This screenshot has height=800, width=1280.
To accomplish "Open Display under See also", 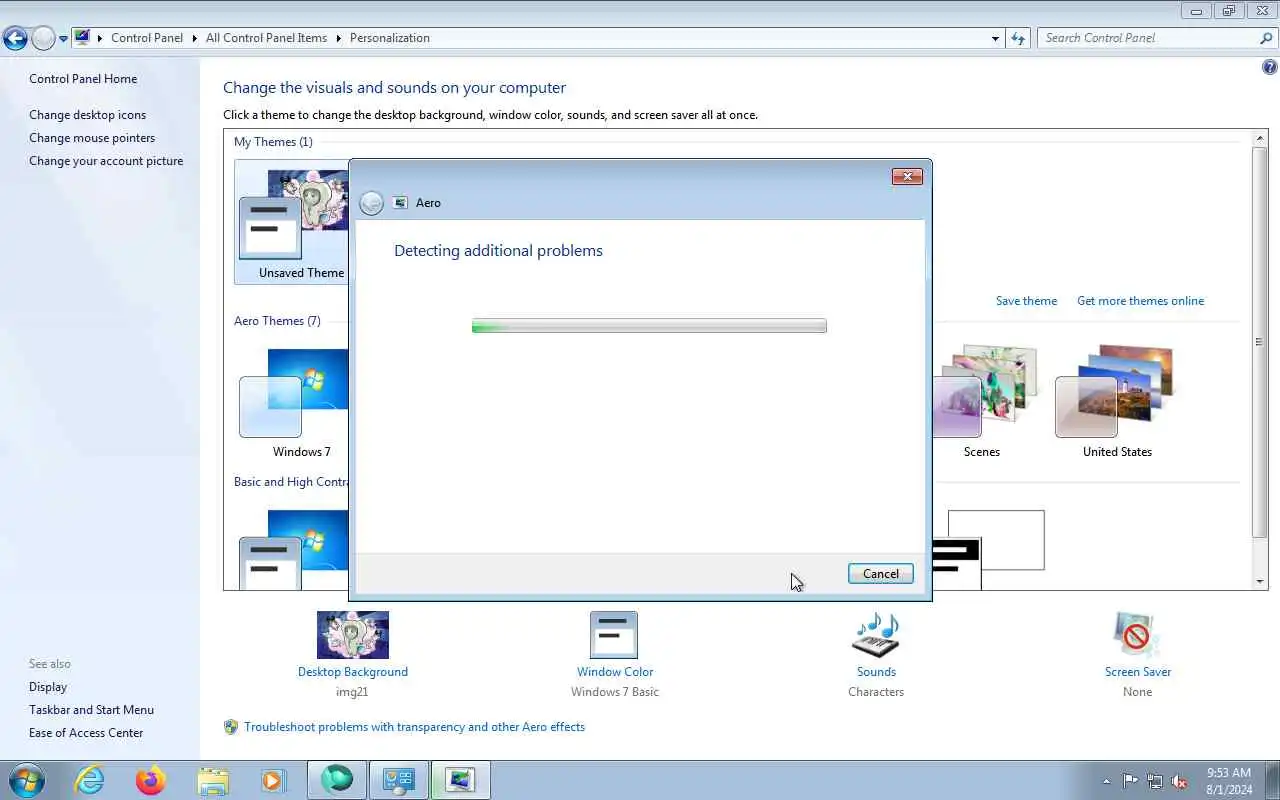I will pyautogui.click(x=48, y=687).
